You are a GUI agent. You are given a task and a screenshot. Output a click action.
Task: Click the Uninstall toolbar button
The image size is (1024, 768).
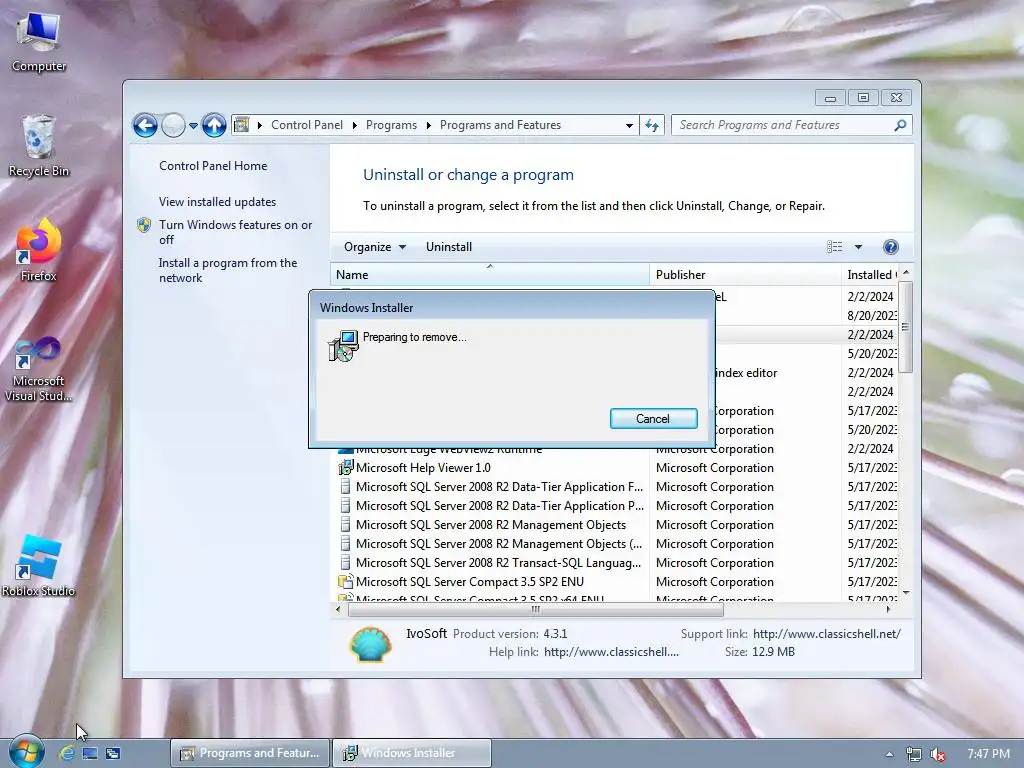[x=449, y=247]
